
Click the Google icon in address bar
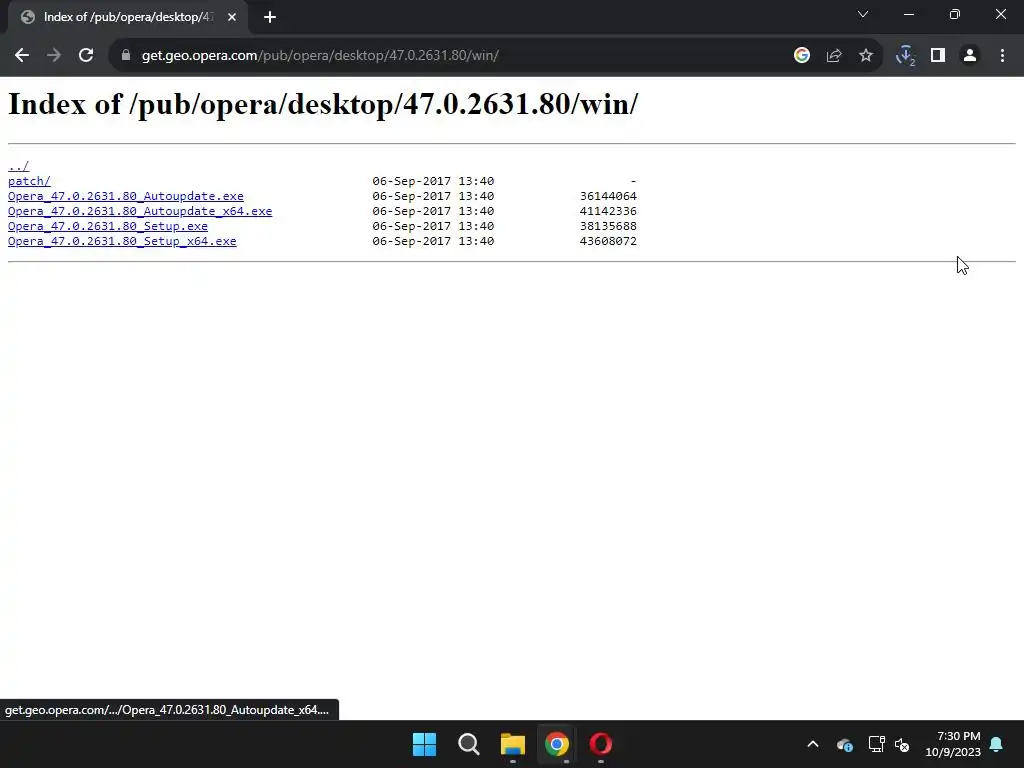click(802, 56)
